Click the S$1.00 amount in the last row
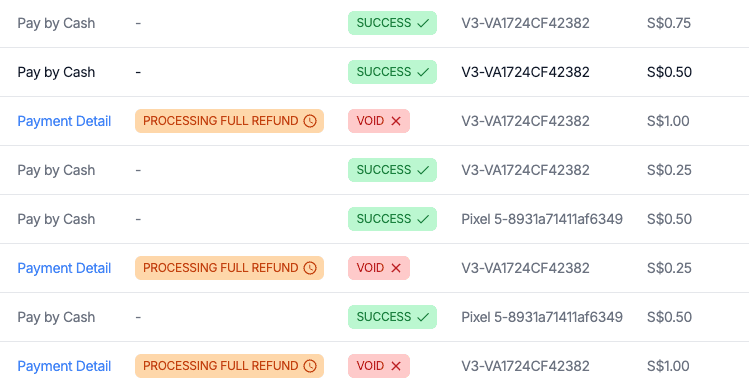This screenshot has height=390, width=749. pyautogui.click(x=668, y=366)
